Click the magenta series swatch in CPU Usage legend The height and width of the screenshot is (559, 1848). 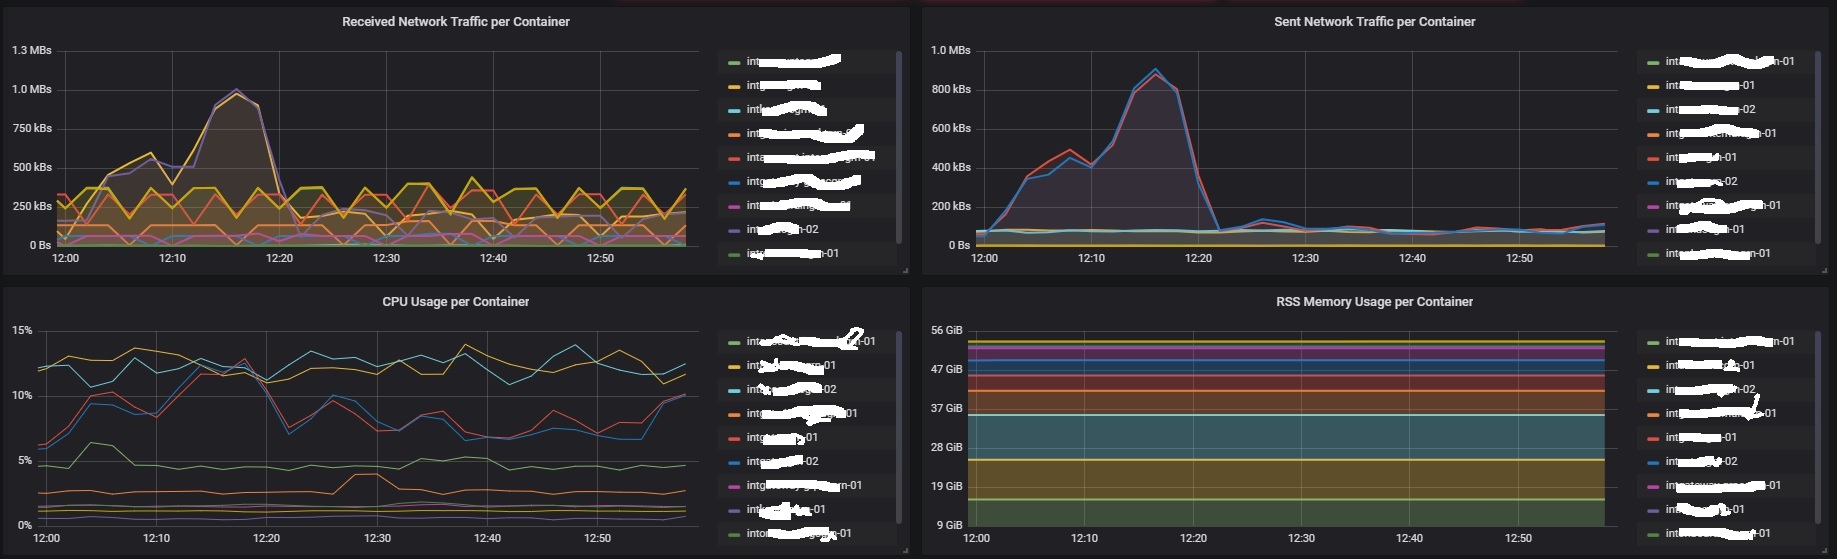tap(734, 486)
